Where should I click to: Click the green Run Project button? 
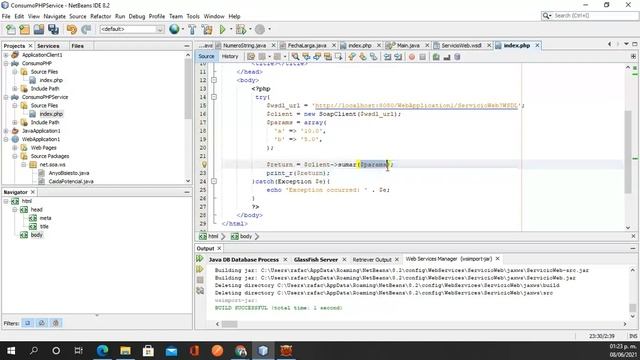222,29
